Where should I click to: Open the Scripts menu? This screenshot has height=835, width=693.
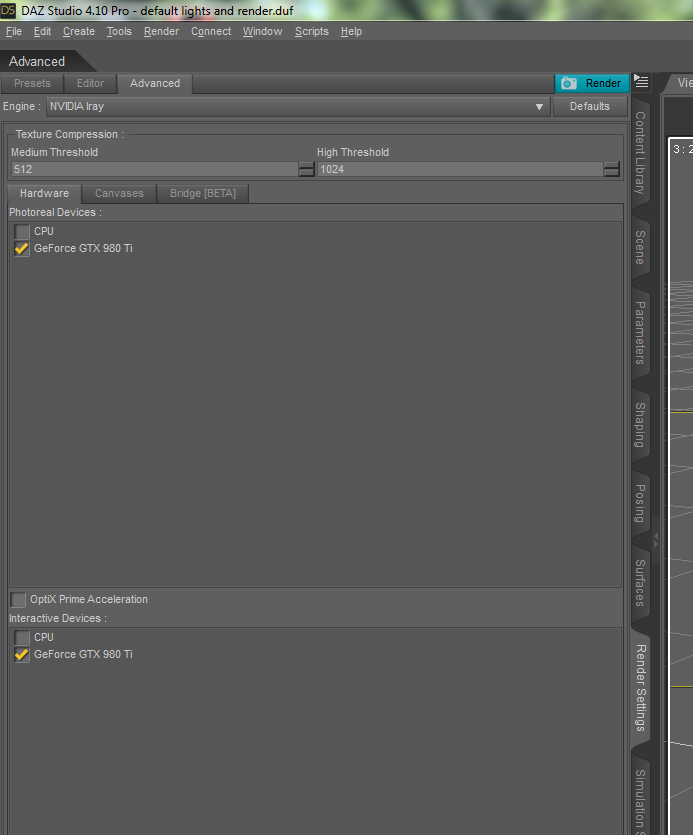click(312, 31)
